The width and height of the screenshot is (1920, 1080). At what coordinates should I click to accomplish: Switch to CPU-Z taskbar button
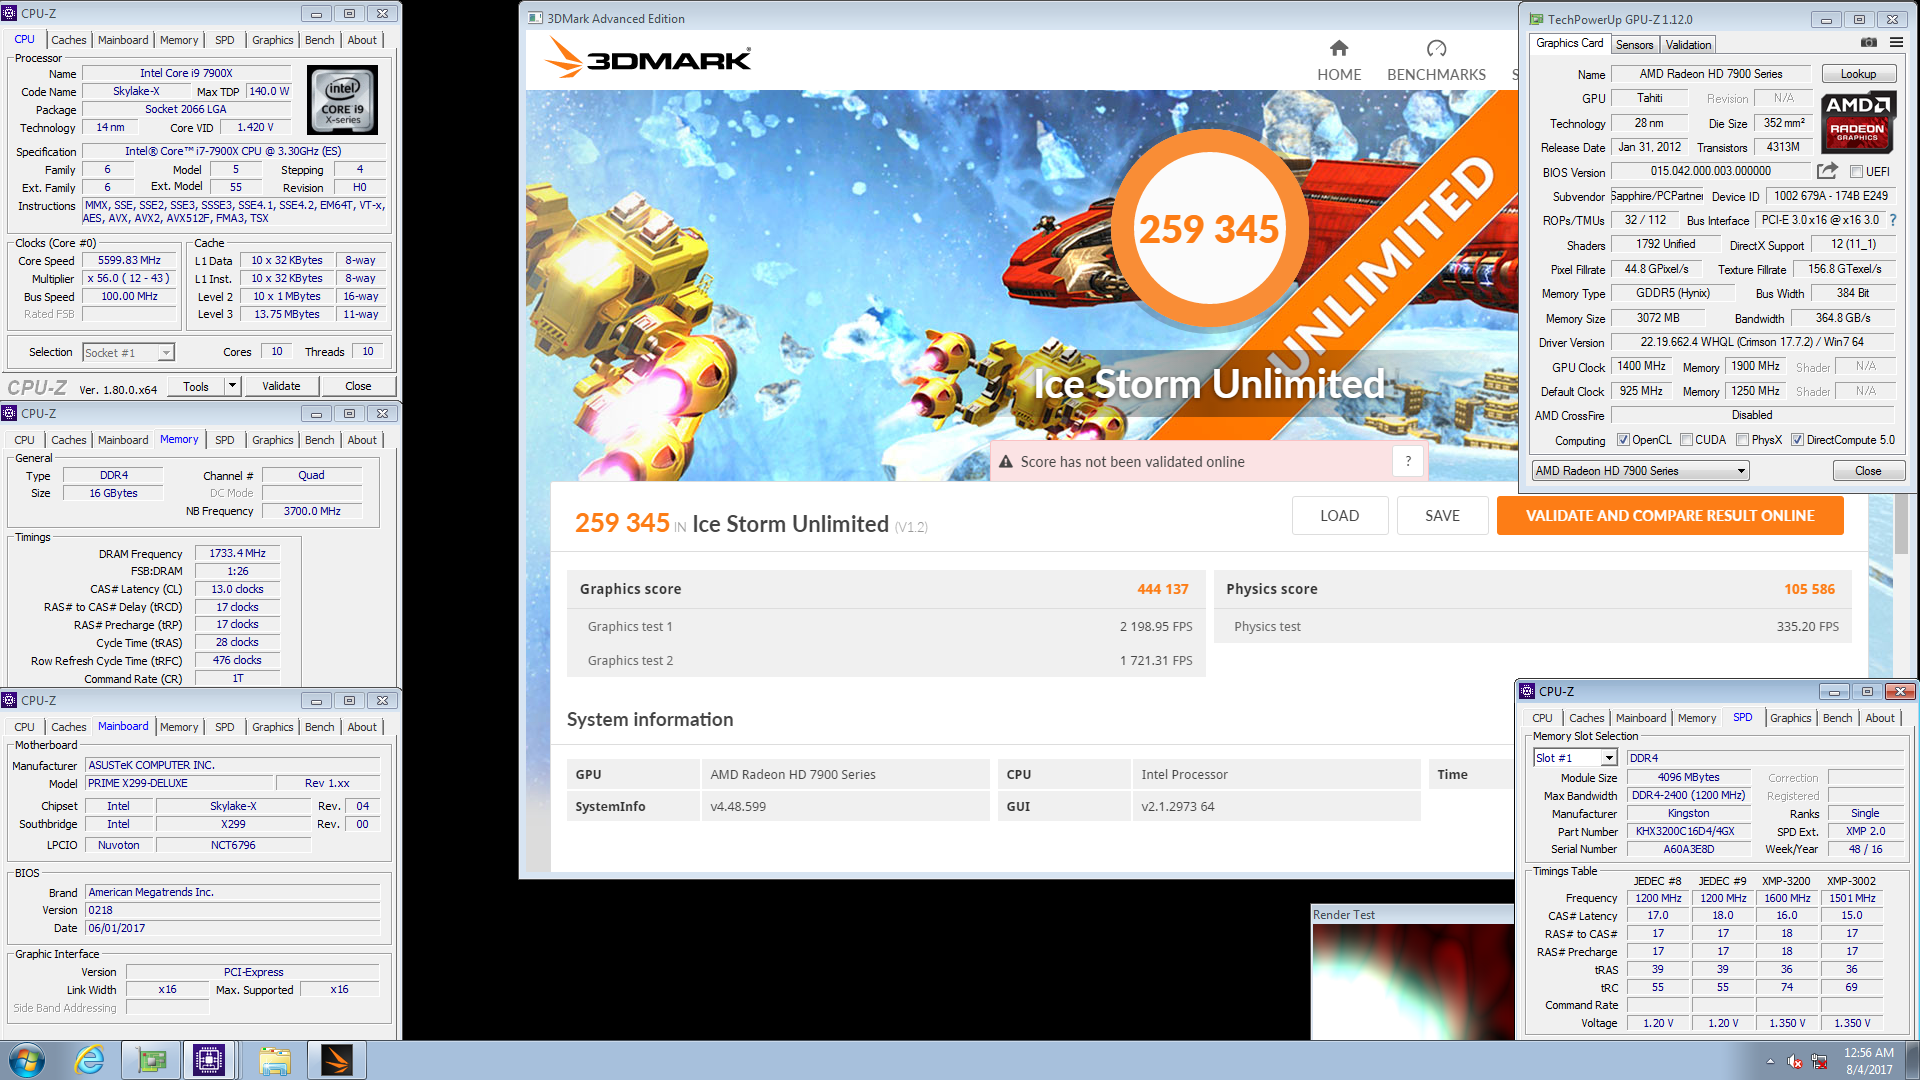click(209, 1060)
